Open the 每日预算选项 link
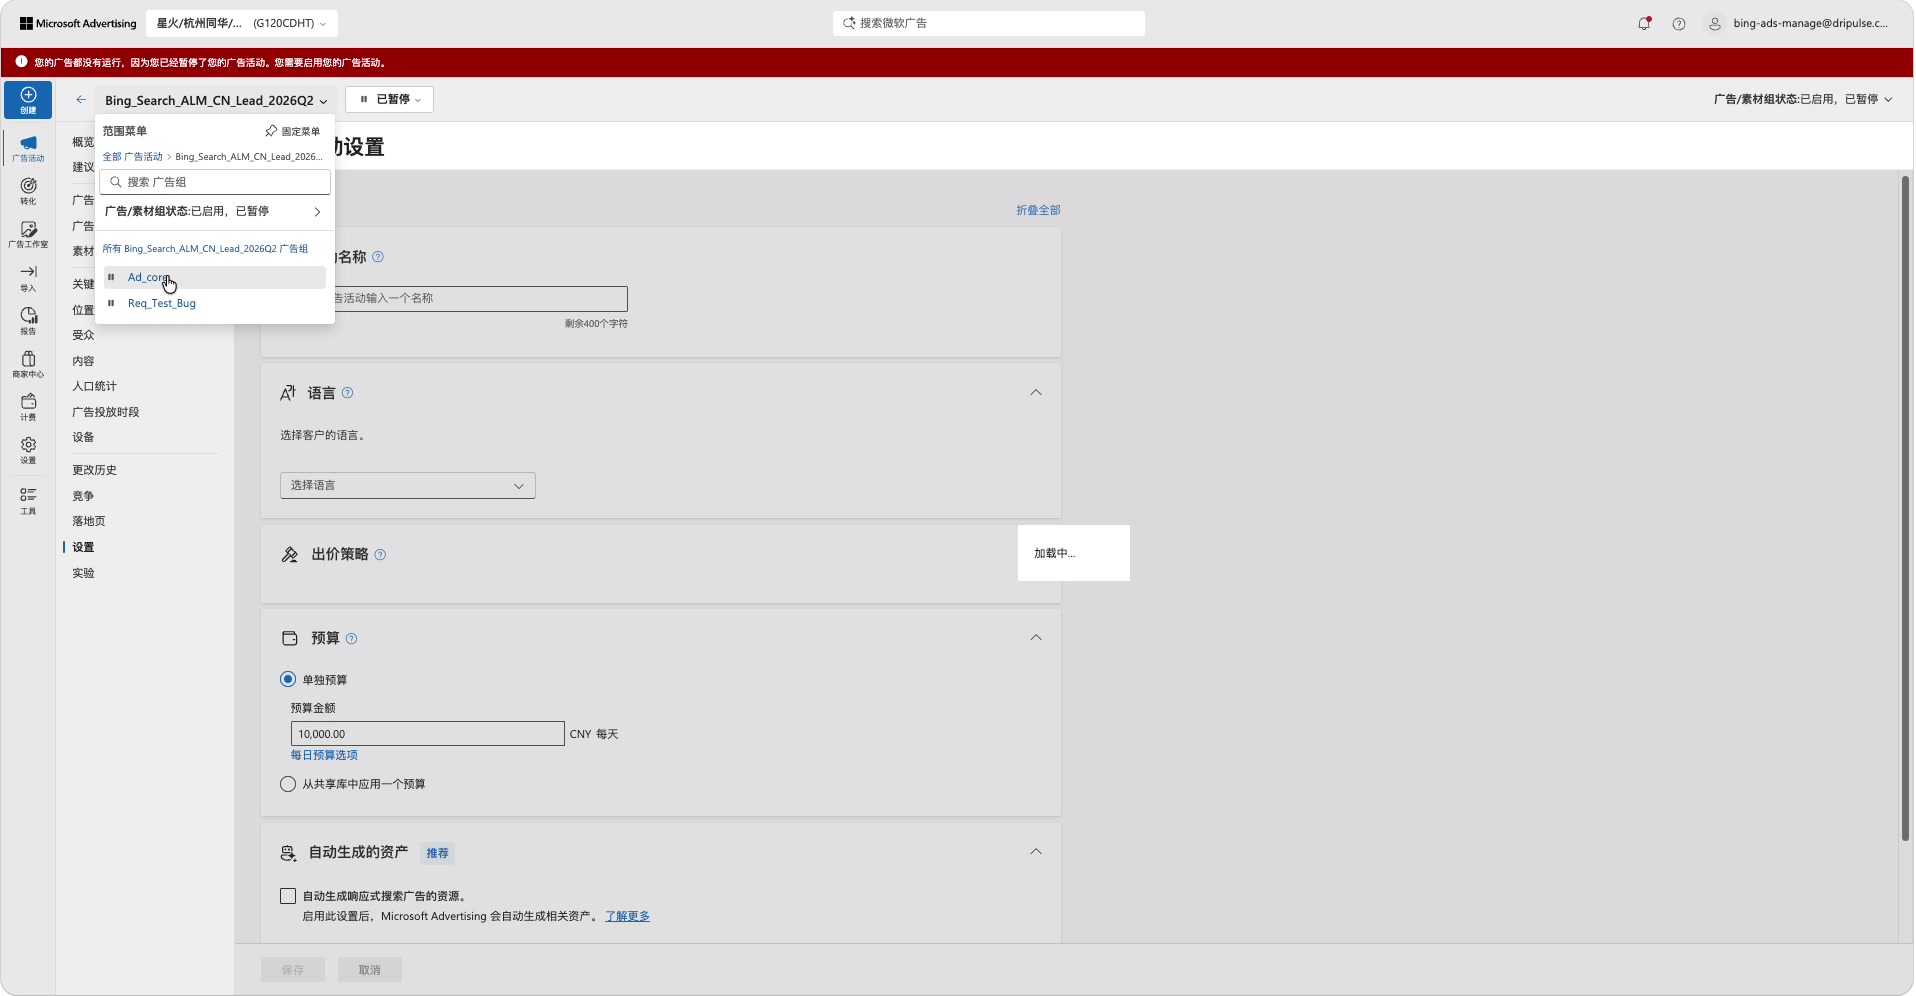The width and height of the screenshot is (1916, 996). (324, 755)
